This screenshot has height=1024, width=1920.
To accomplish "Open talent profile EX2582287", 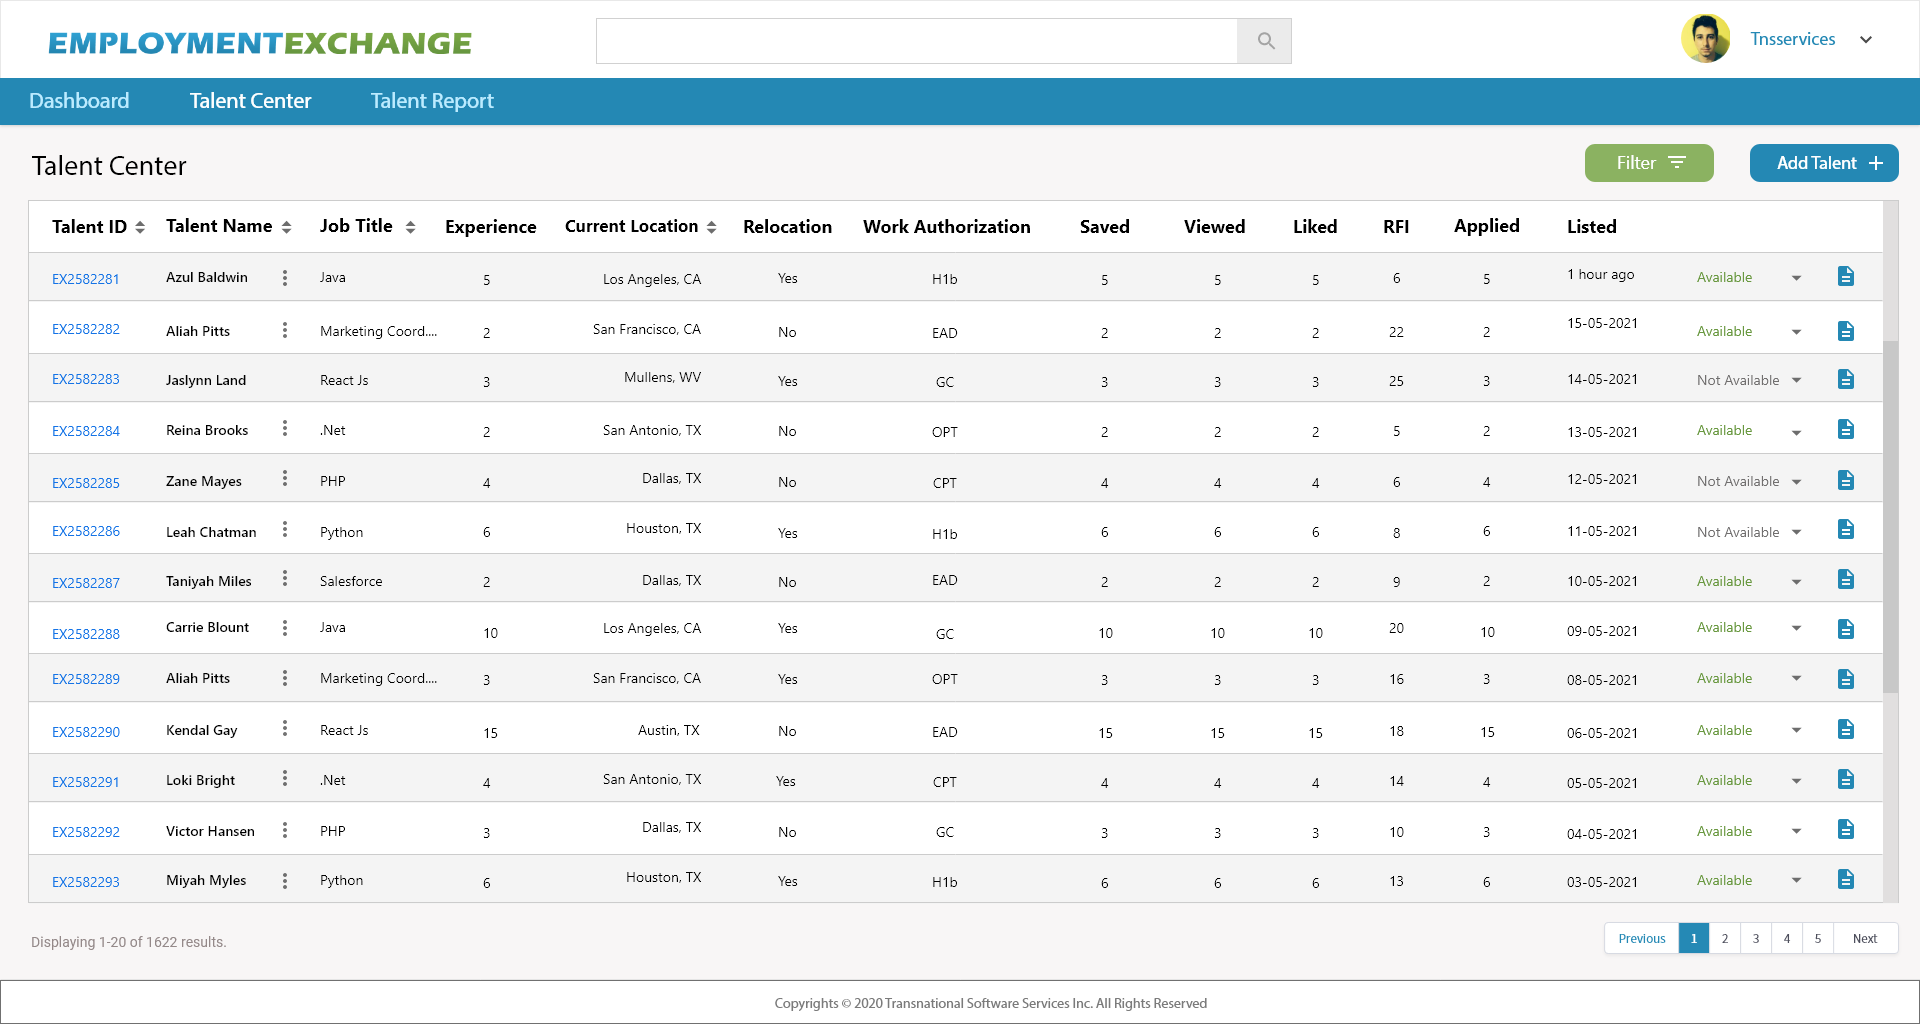I will [x=85, y=582].
